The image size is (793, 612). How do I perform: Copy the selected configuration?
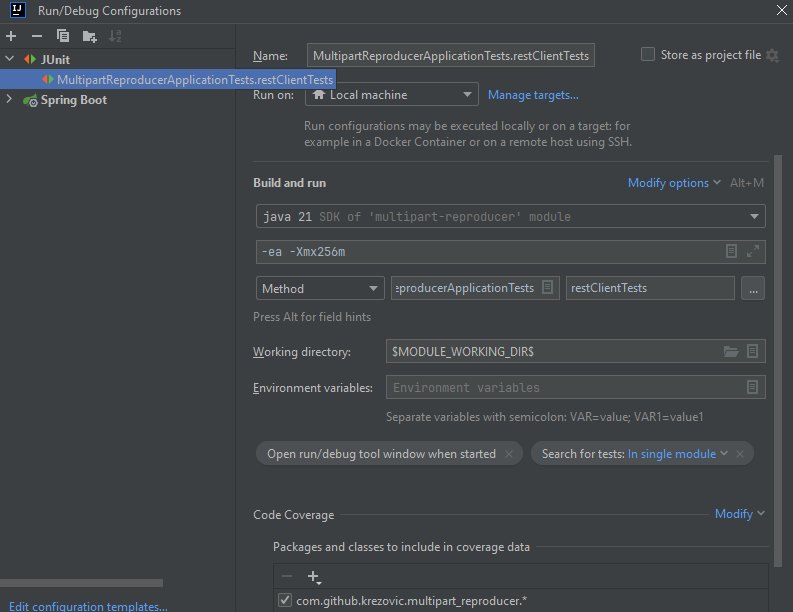coord(63,36)
